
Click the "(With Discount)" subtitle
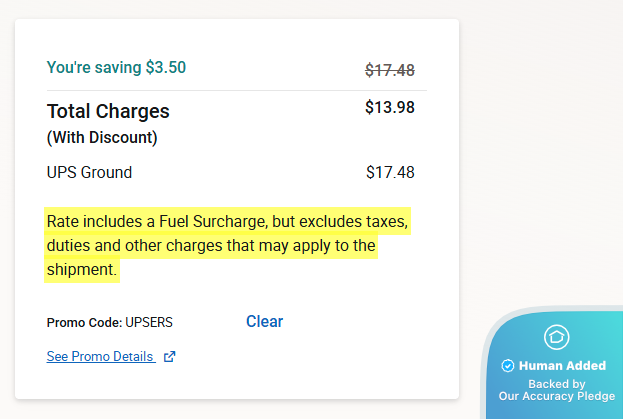pos(102,137)
